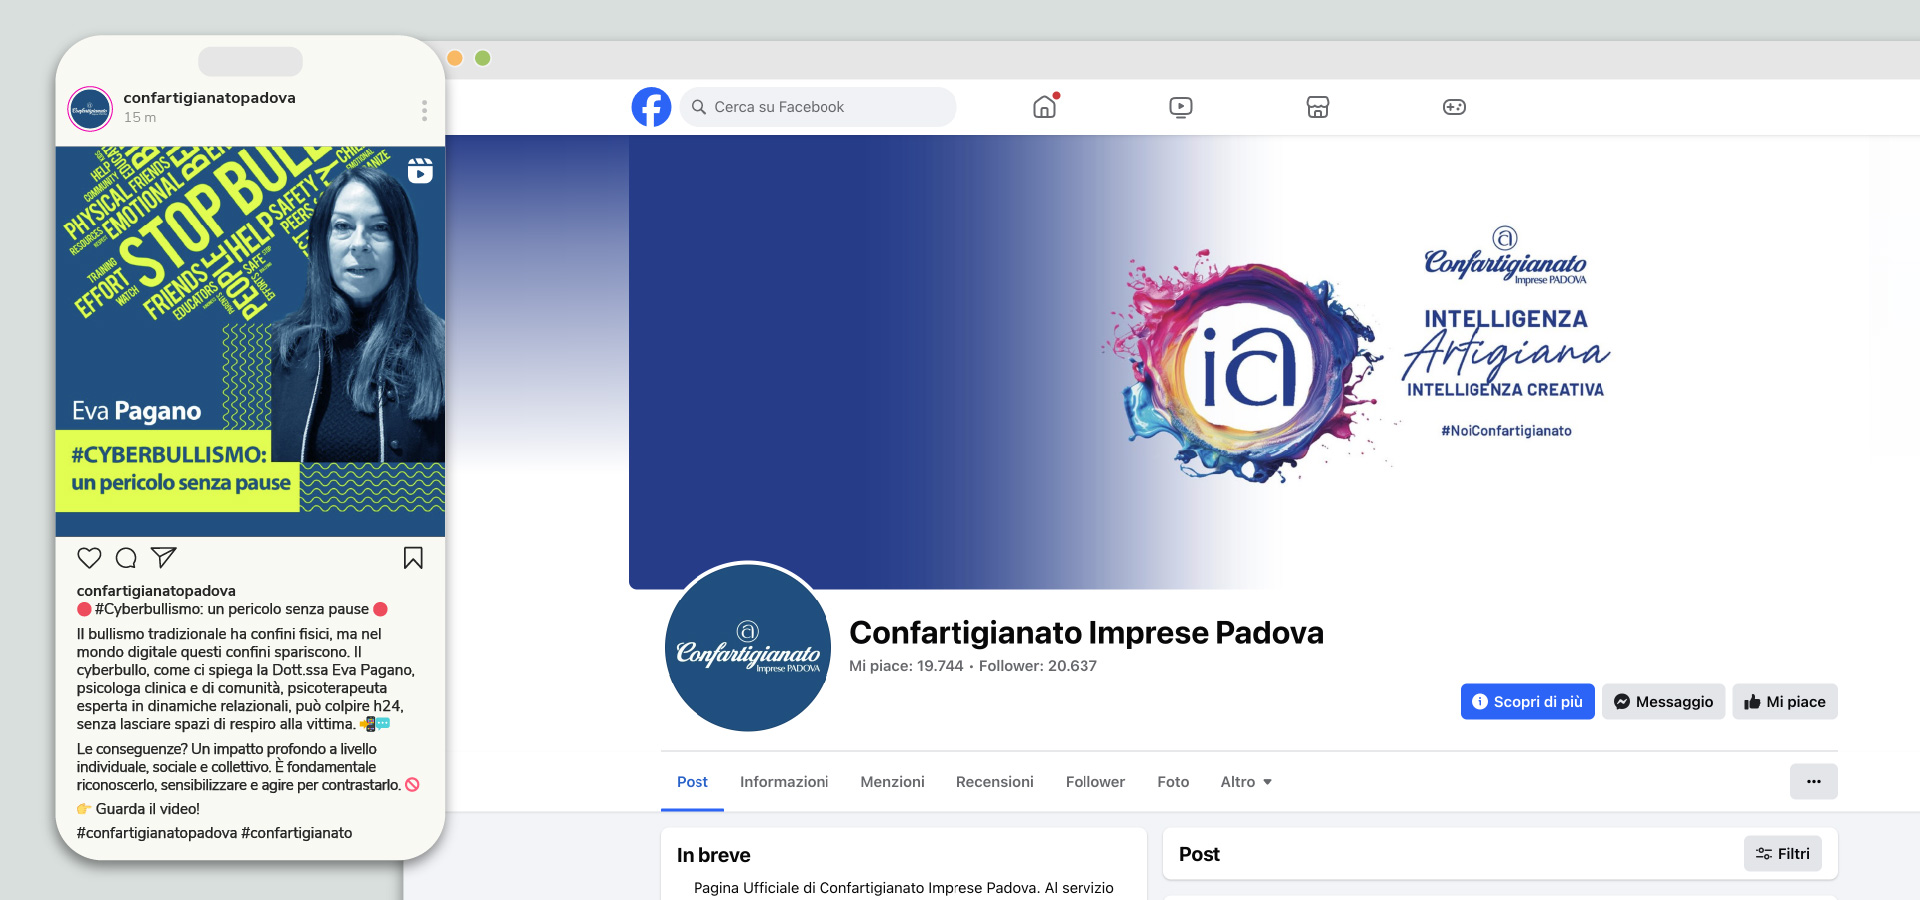This screenshot has height=900, width=1920.
Task: Click the Confartigianato Imprese Padova page title
Action: [1086, 633]
